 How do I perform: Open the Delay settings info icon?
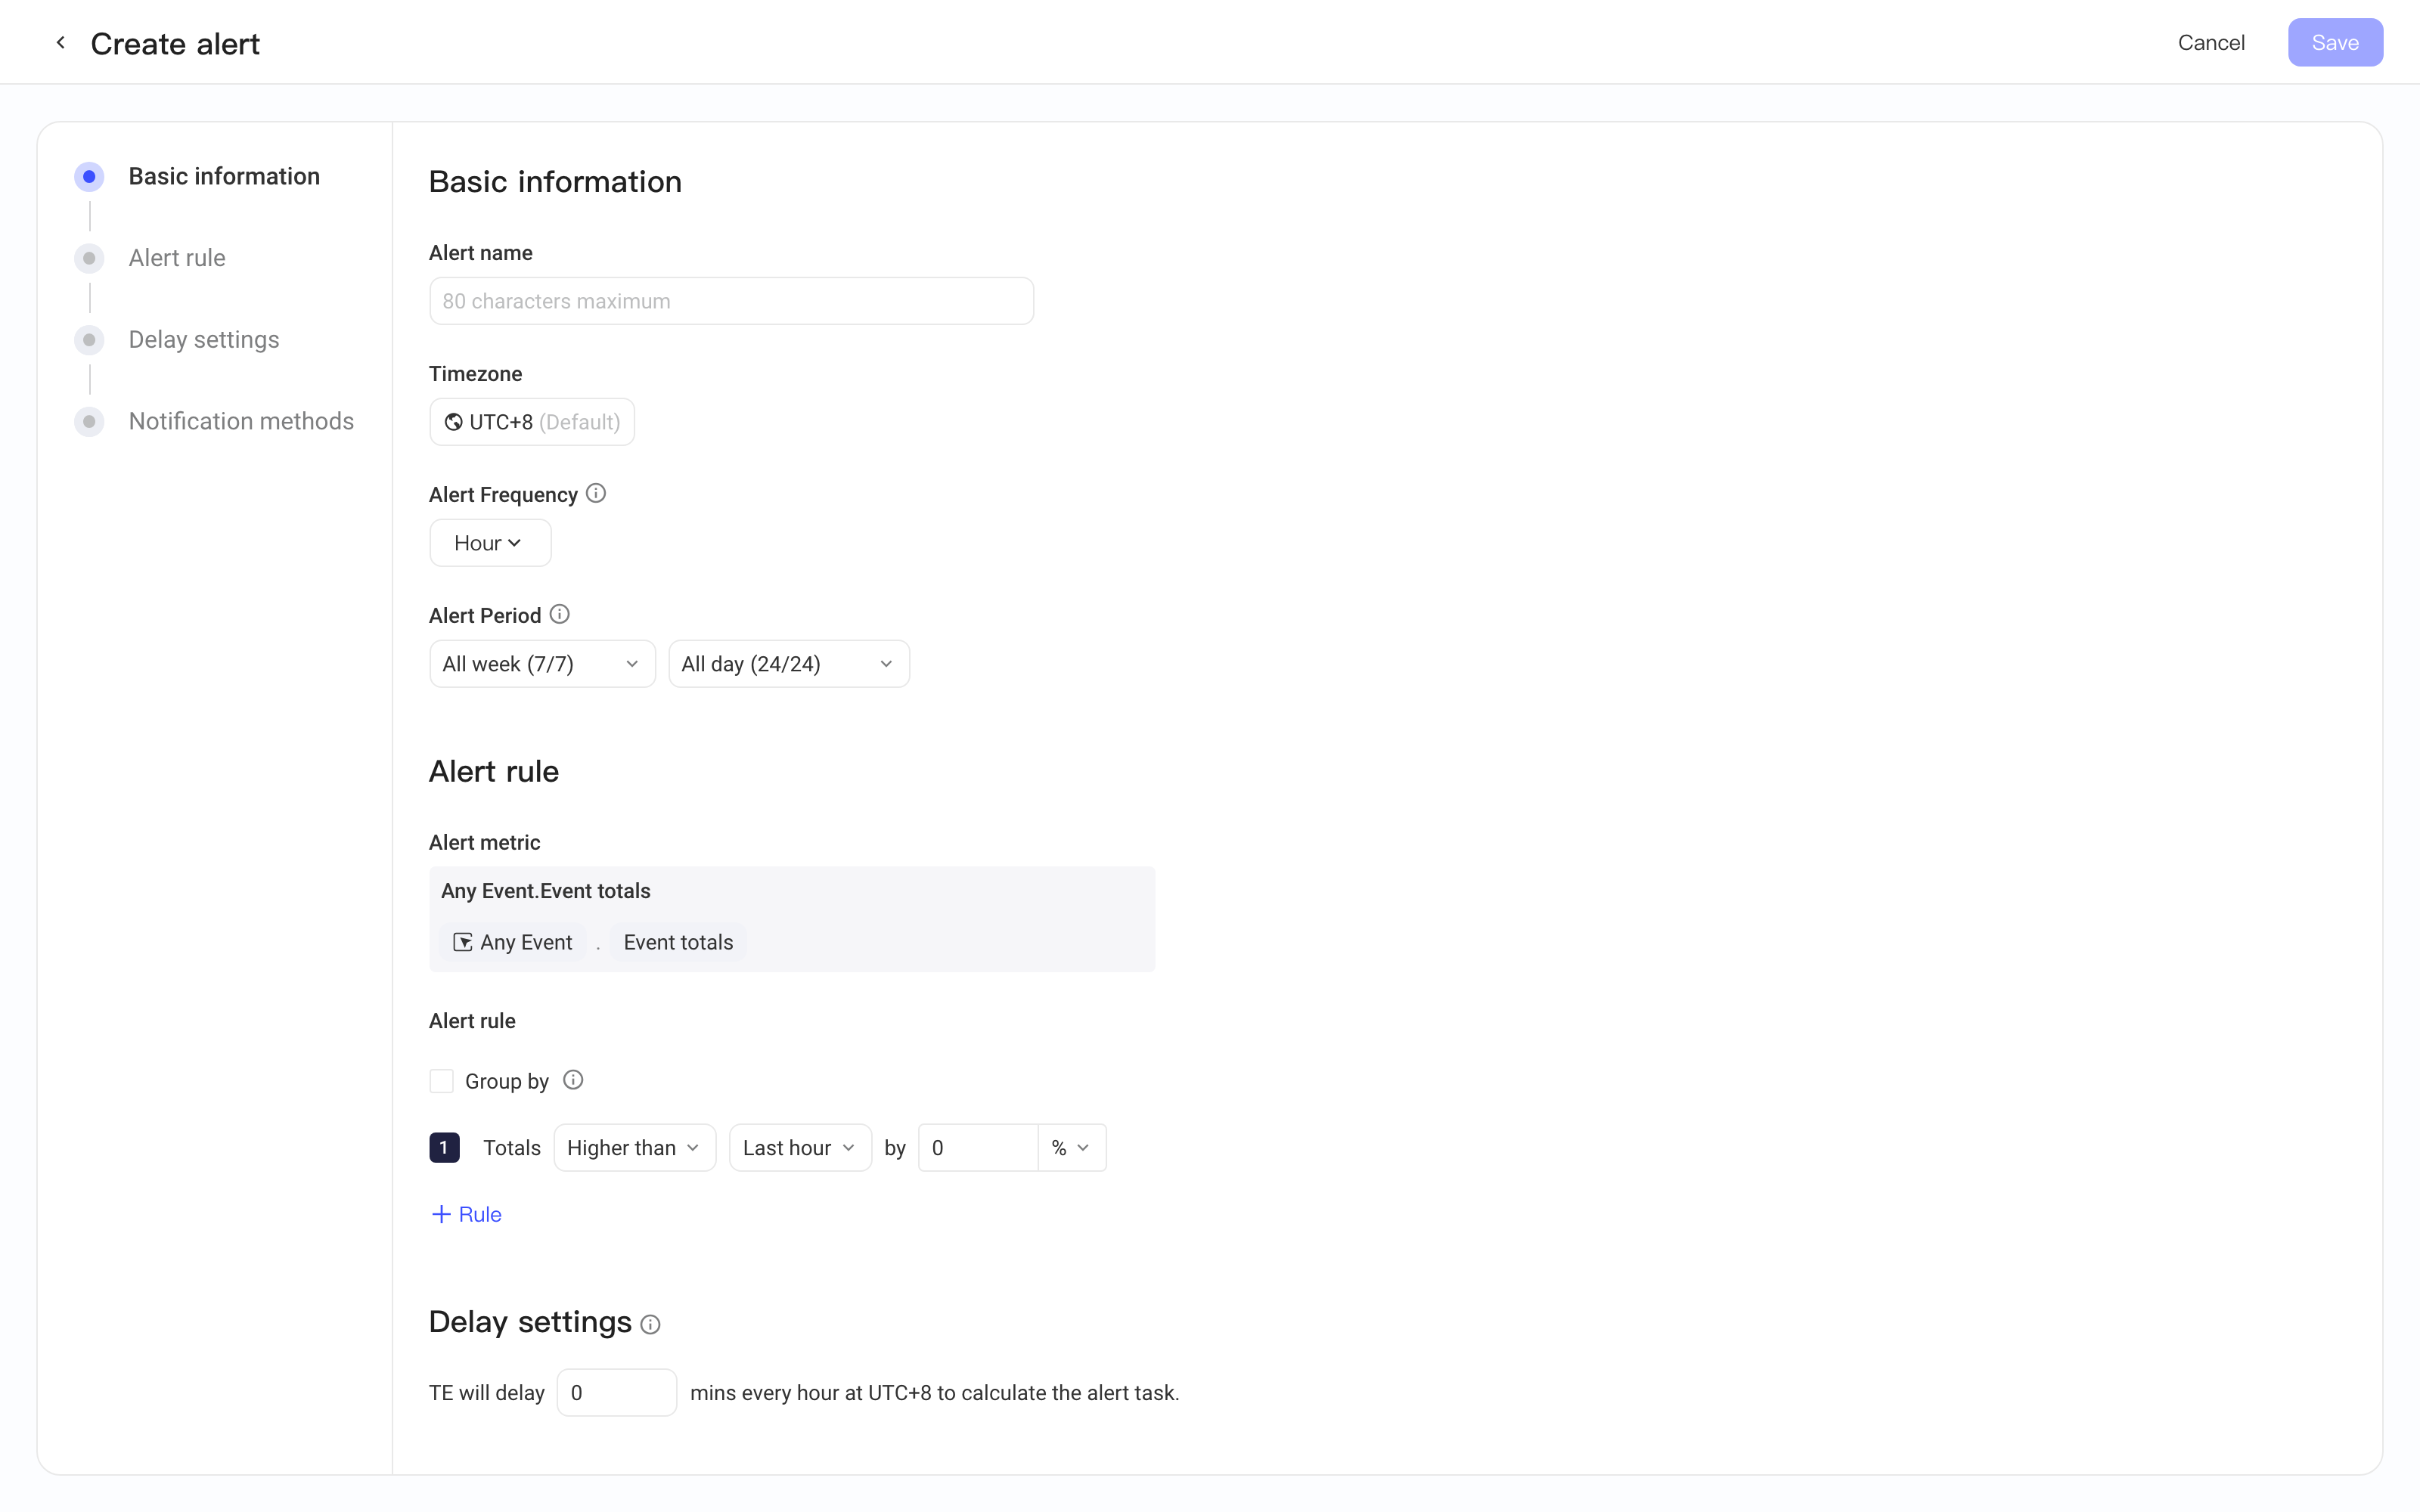pos(650,1324)
